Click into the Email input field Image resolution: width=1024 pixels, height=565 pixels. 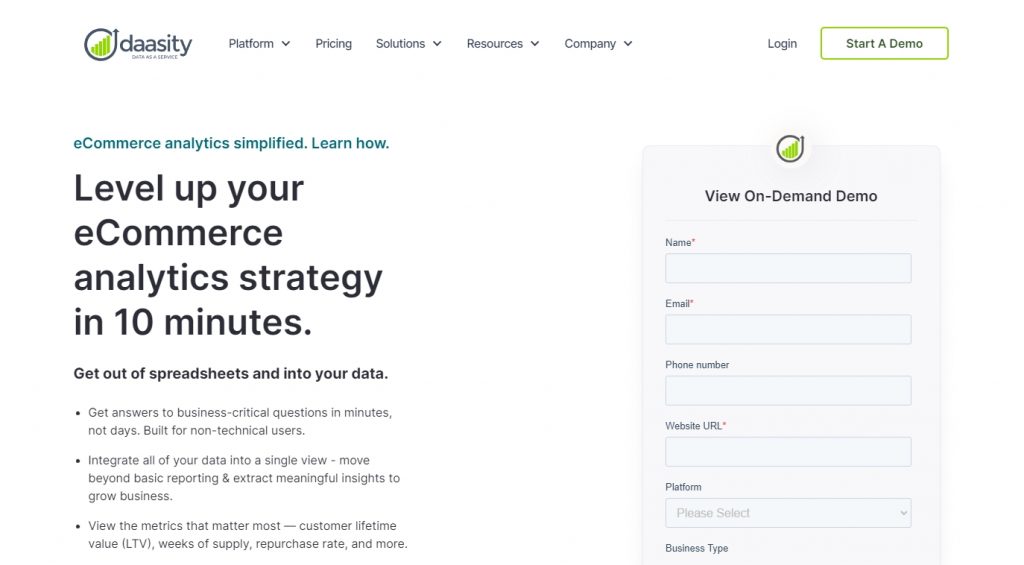tap(788, 329)
